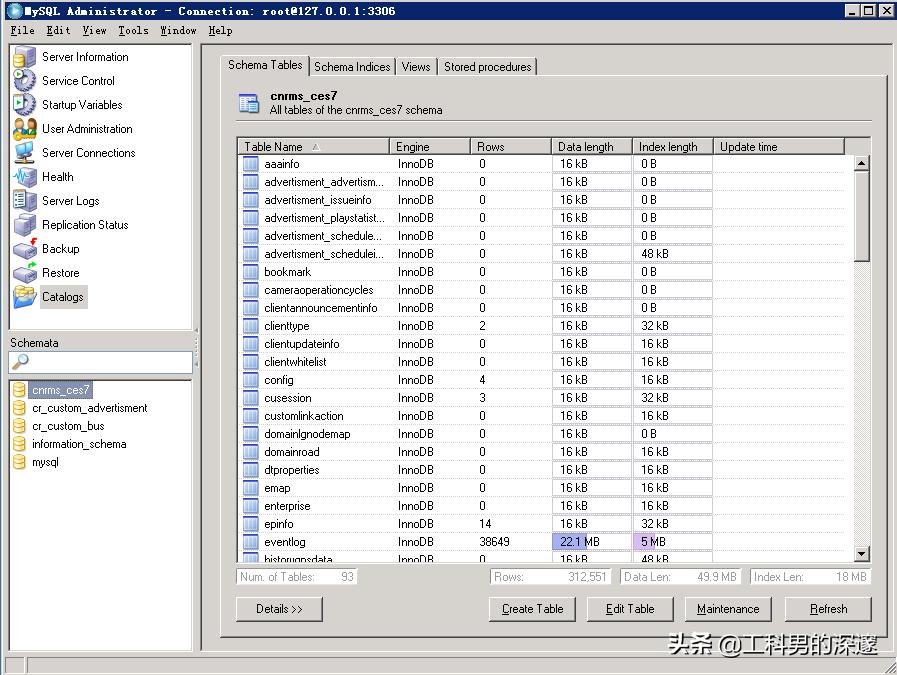Open the Tools menu
897x675 pixels.
(x=133, y=31)
